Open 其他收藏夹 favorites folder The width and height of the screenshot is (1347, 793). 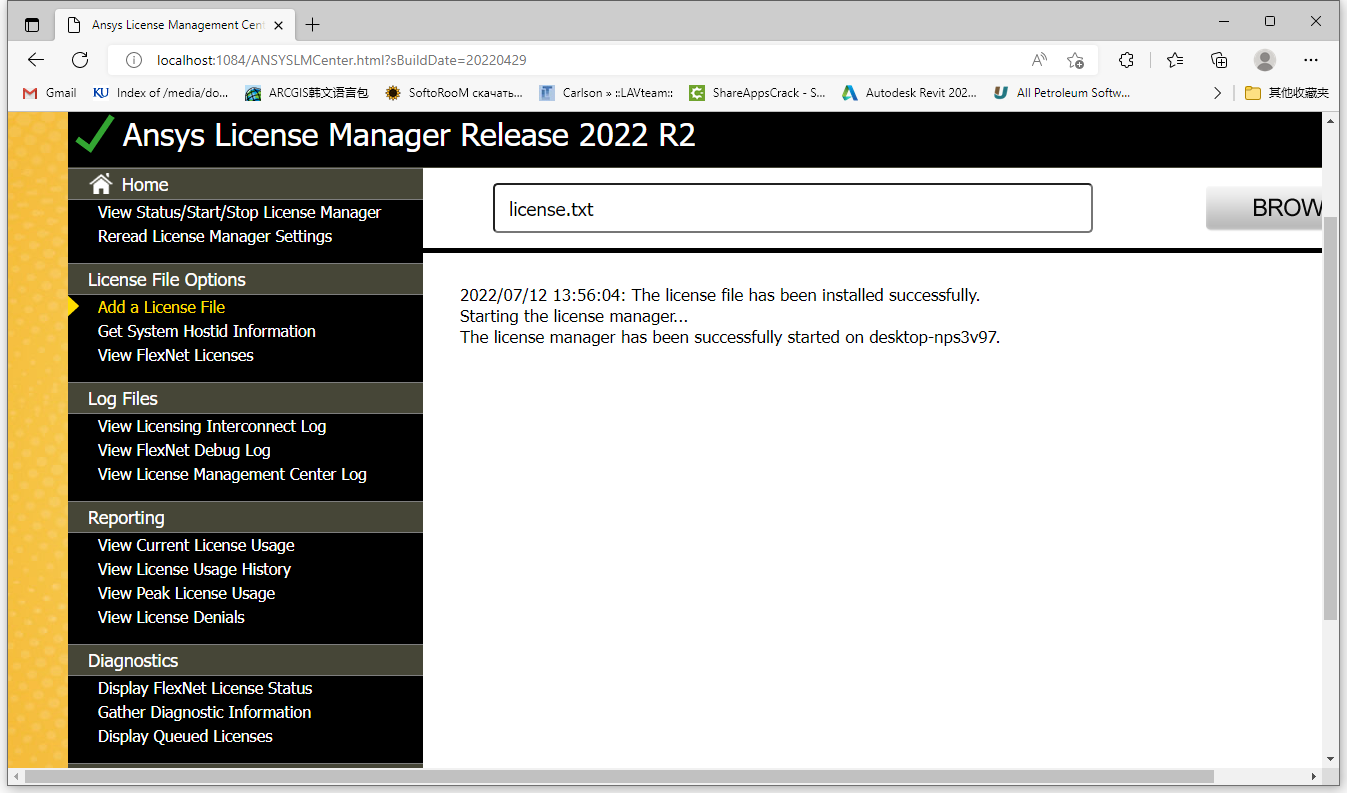1287,93
